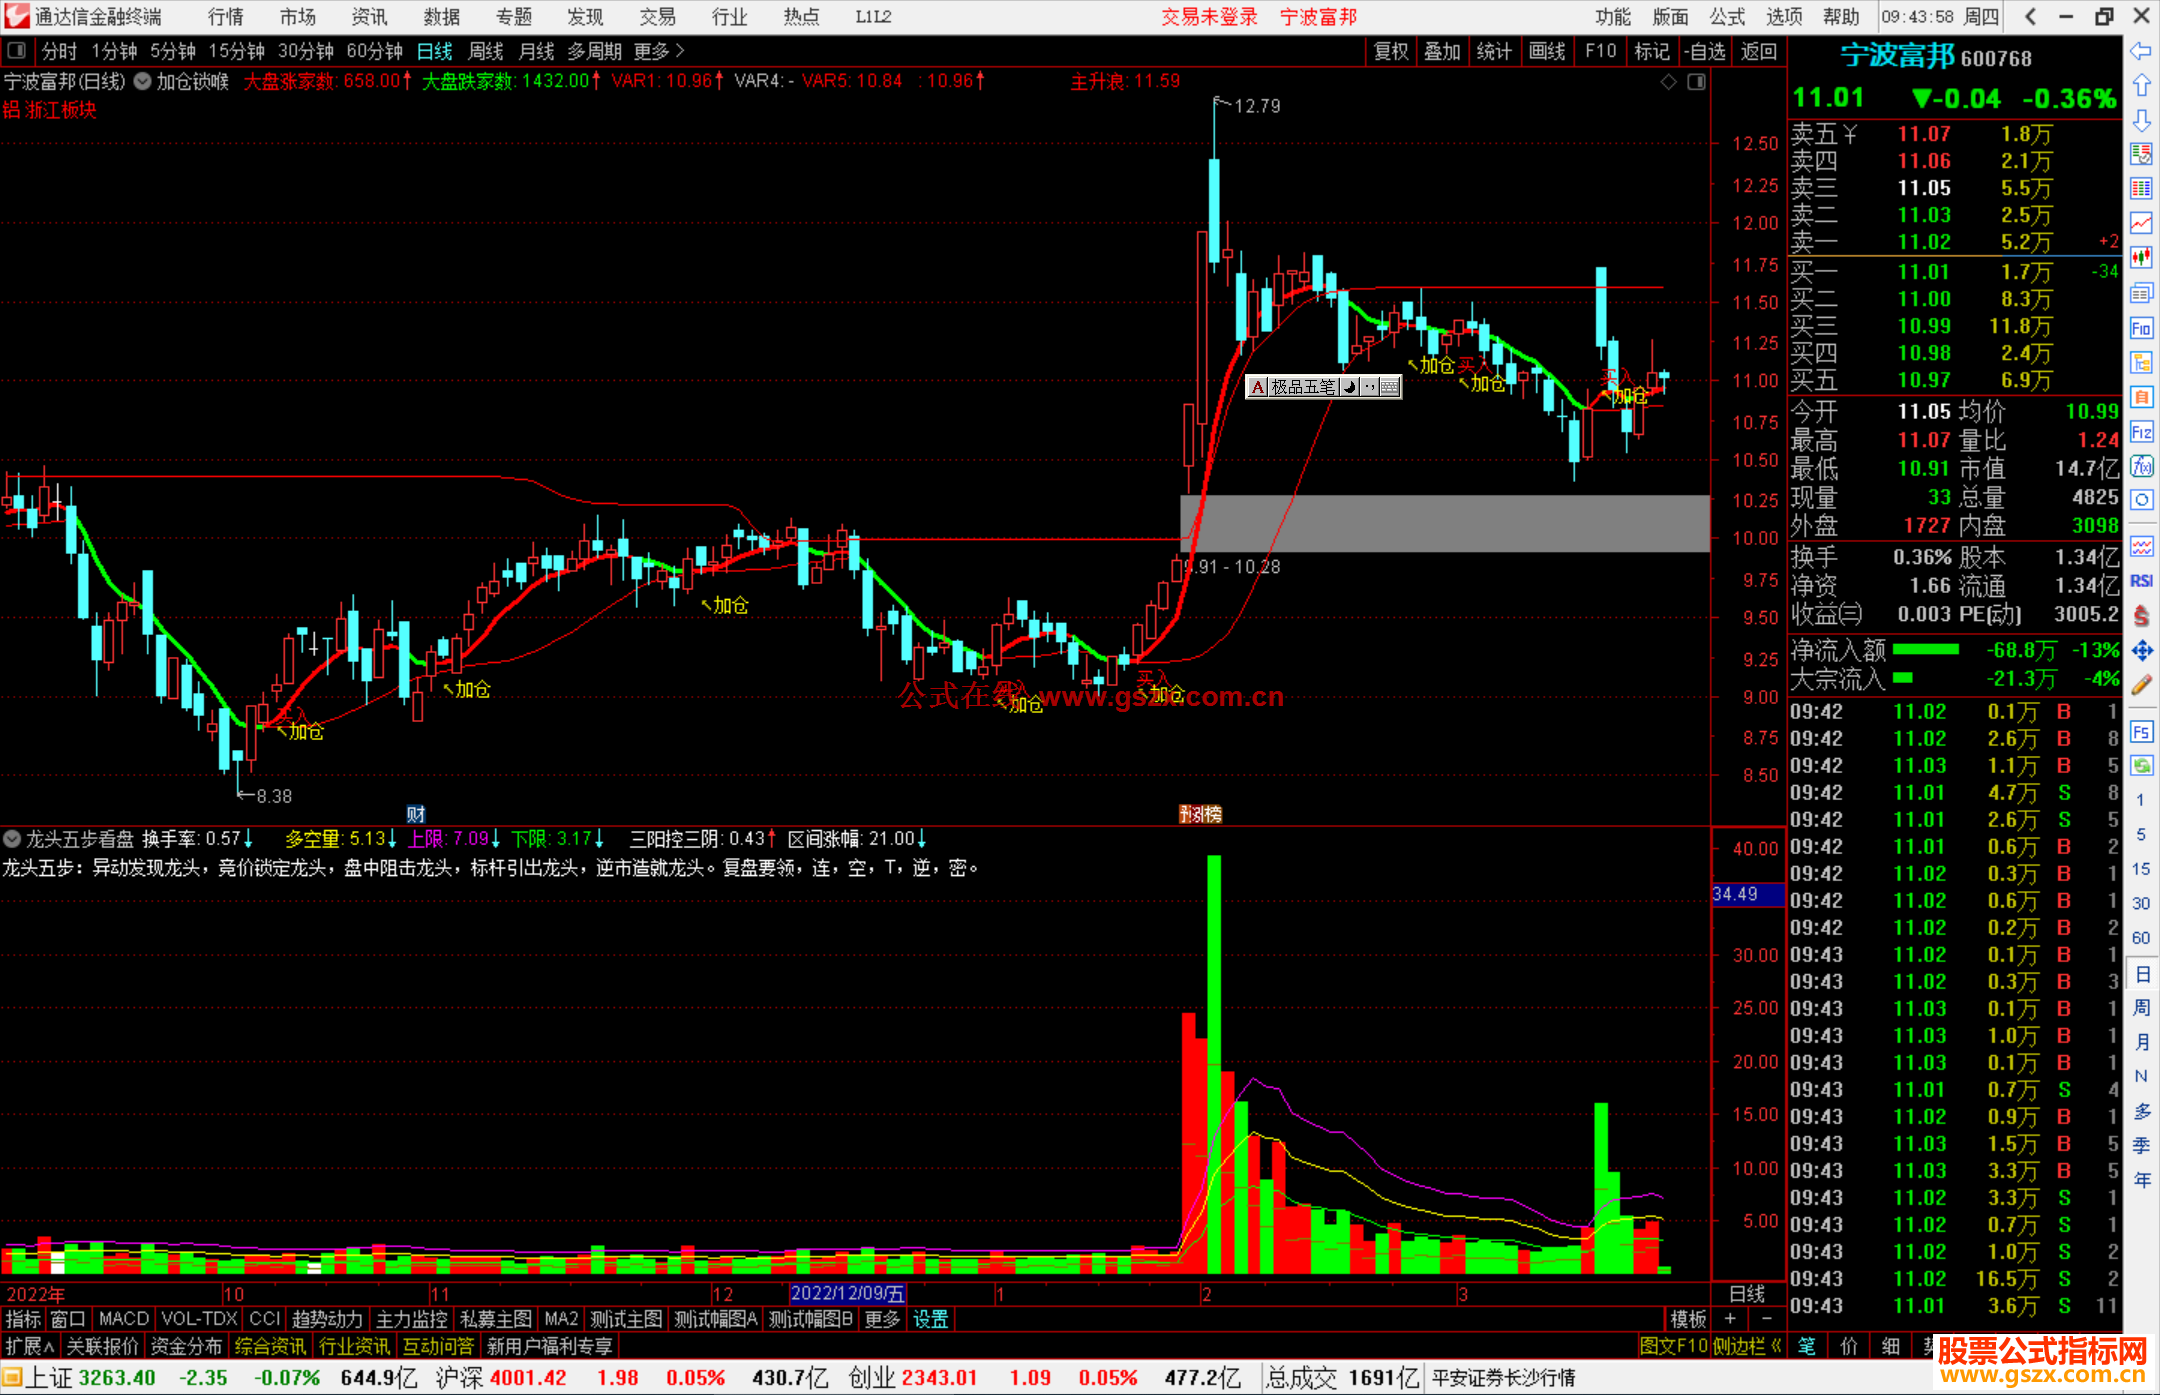This screenshot has width=2160, height=1395.
Task: Toggle the circle beside 龙头五步看盘 indicator
Action: pyautogui.click(x=12, y=839)
